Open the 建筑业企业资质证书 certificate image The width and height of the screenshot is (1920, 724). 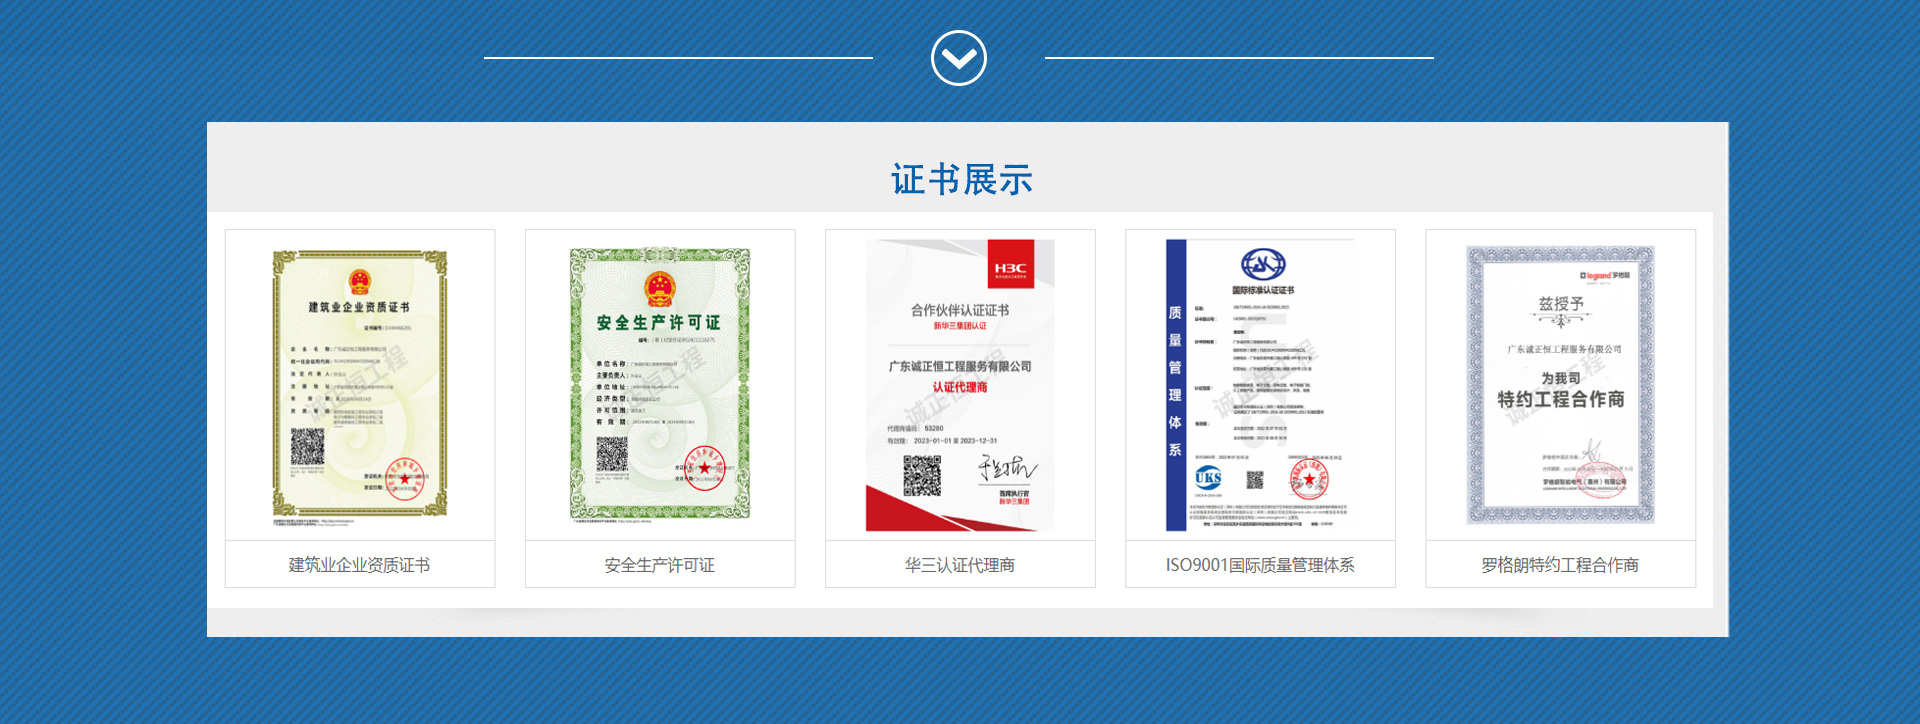360,385
